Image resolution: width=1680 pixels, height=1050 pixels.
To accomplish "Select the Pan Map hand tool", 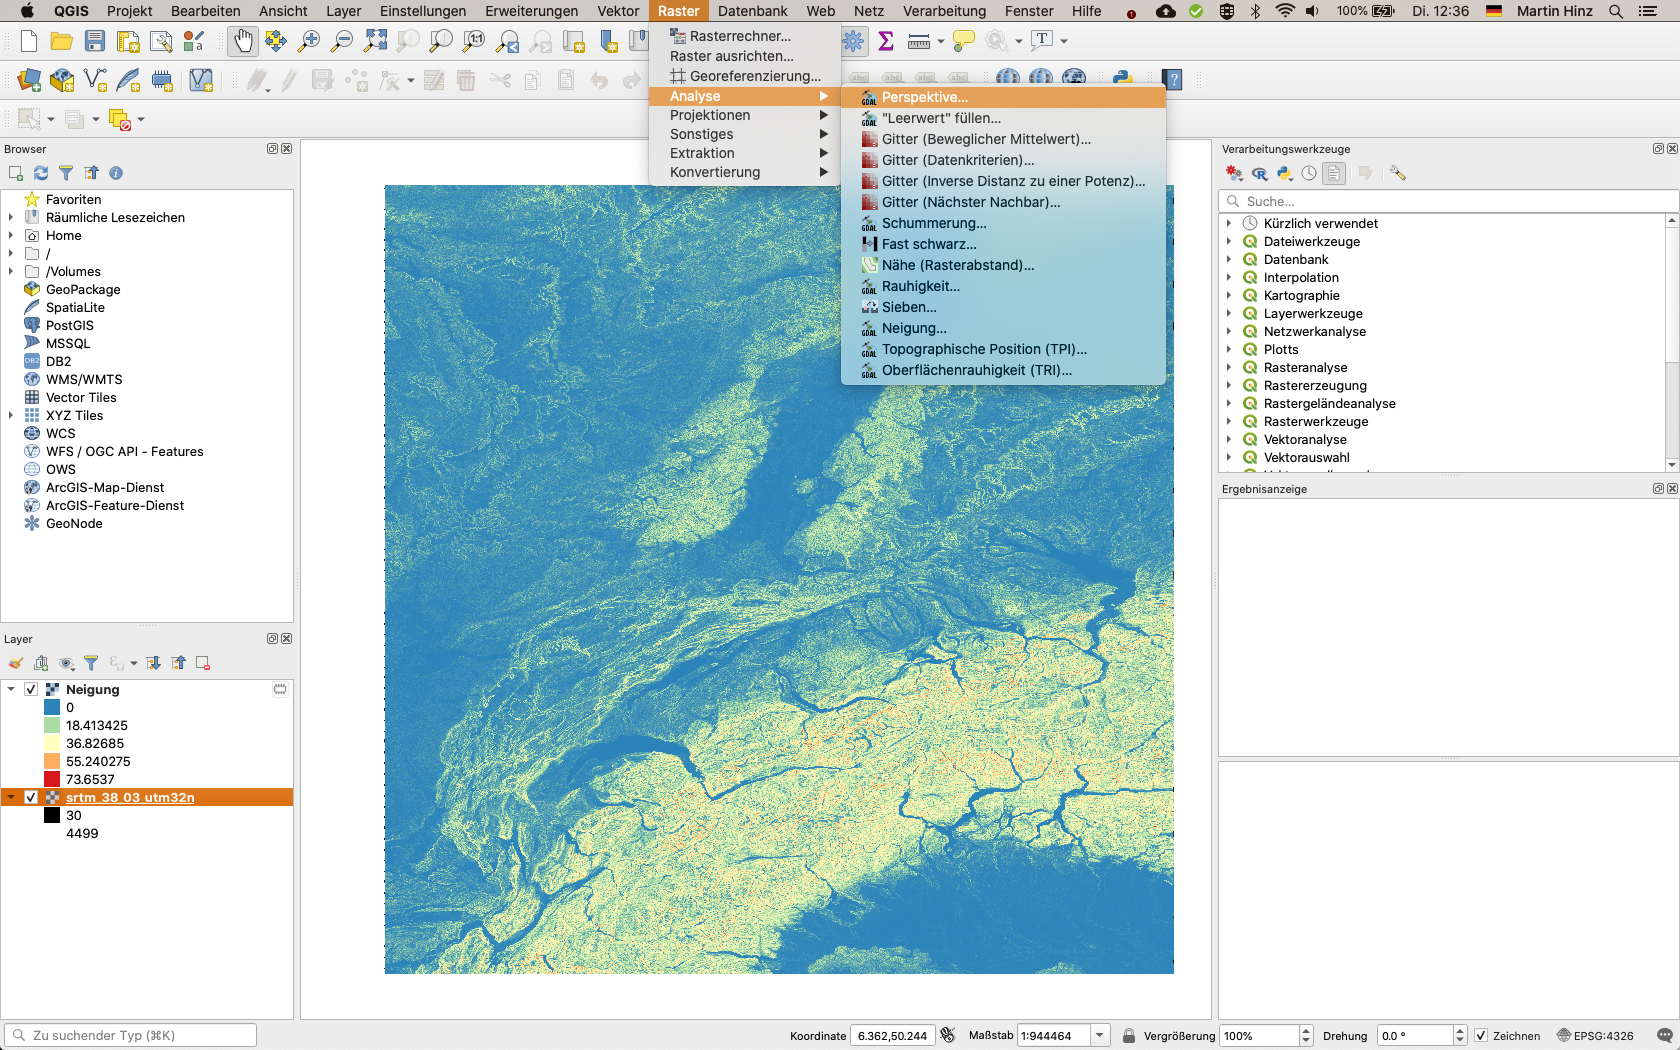I will pyautogui.click(x=243, y=41).
